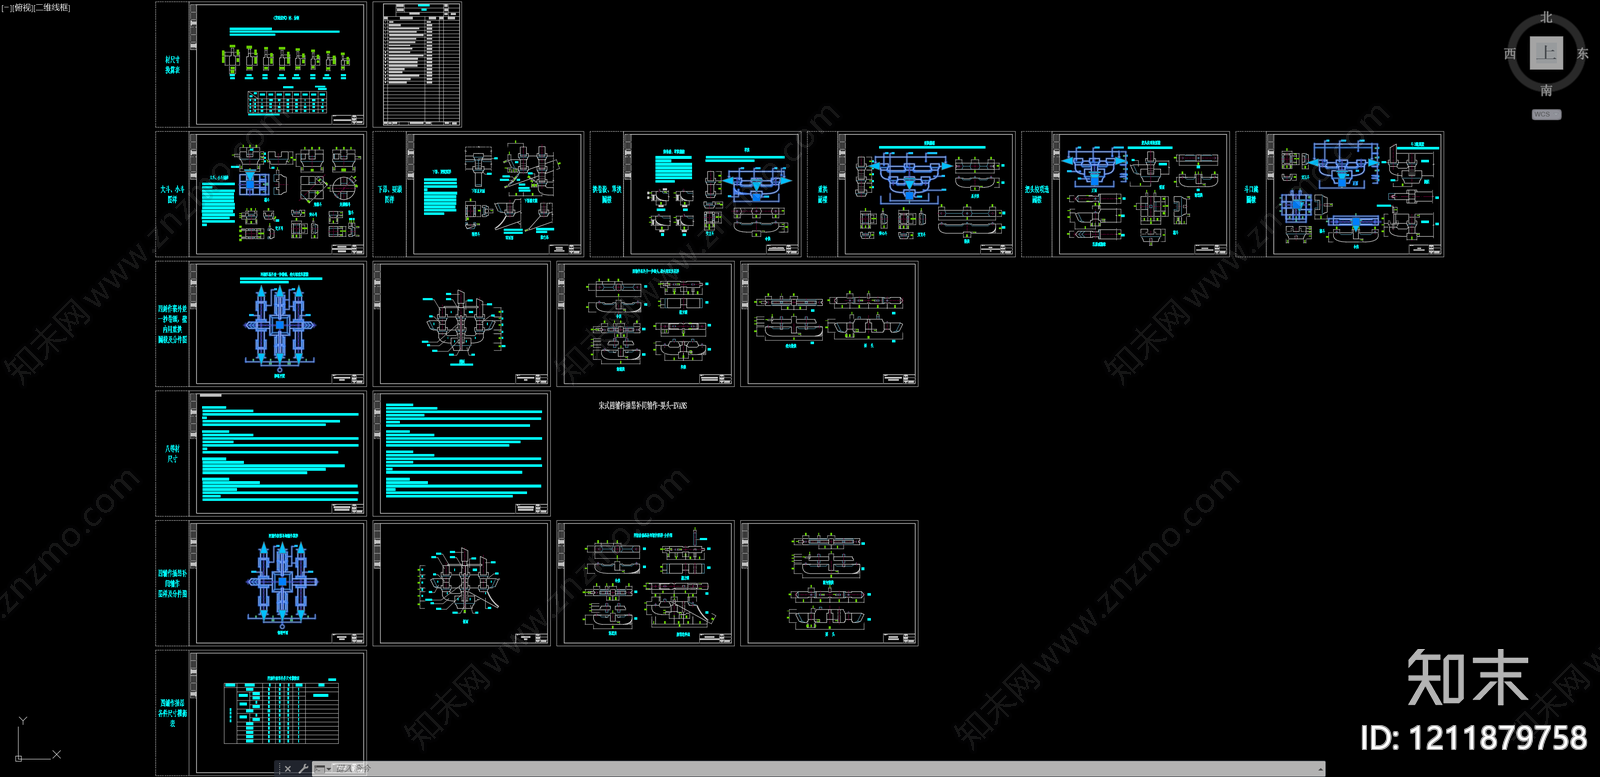Click the ViewCube top face 上
The height and width of the screenshot is (777, 1600).
1546,53
